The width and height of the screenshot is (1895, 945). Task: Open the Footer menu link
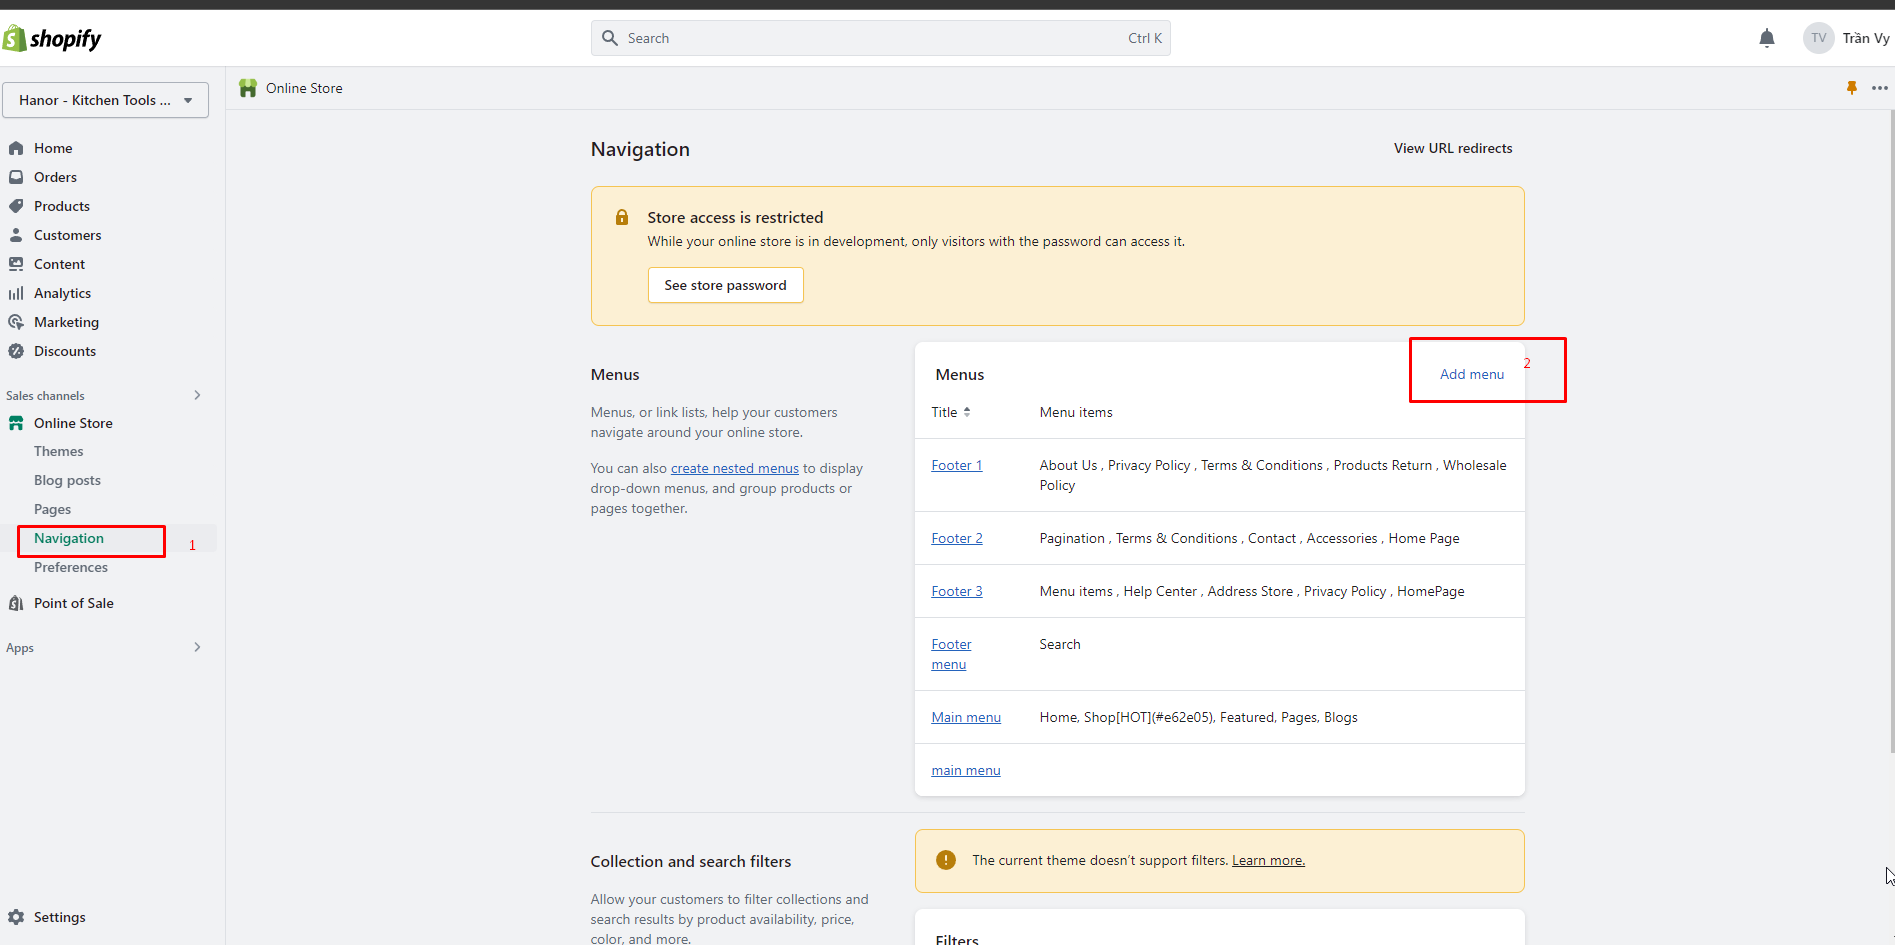(951, 654)
